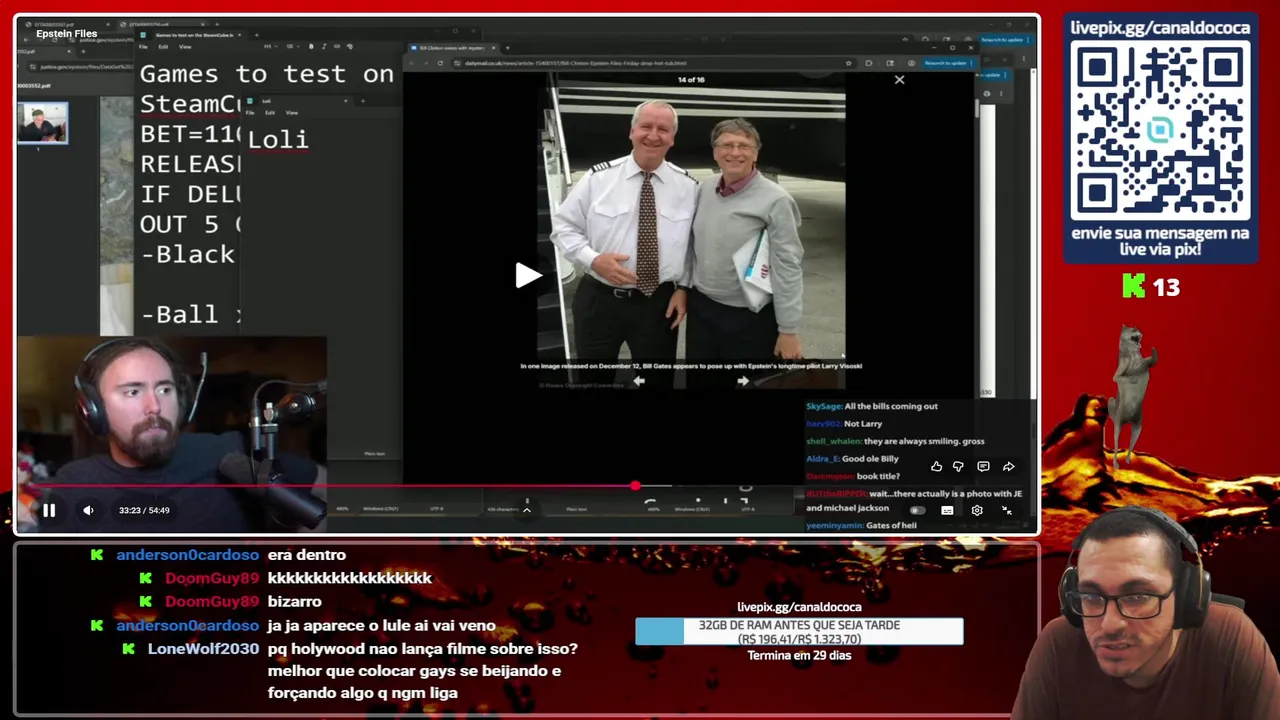Reload the Daily Mail page

pyautogui.click(x=440, y=63)
